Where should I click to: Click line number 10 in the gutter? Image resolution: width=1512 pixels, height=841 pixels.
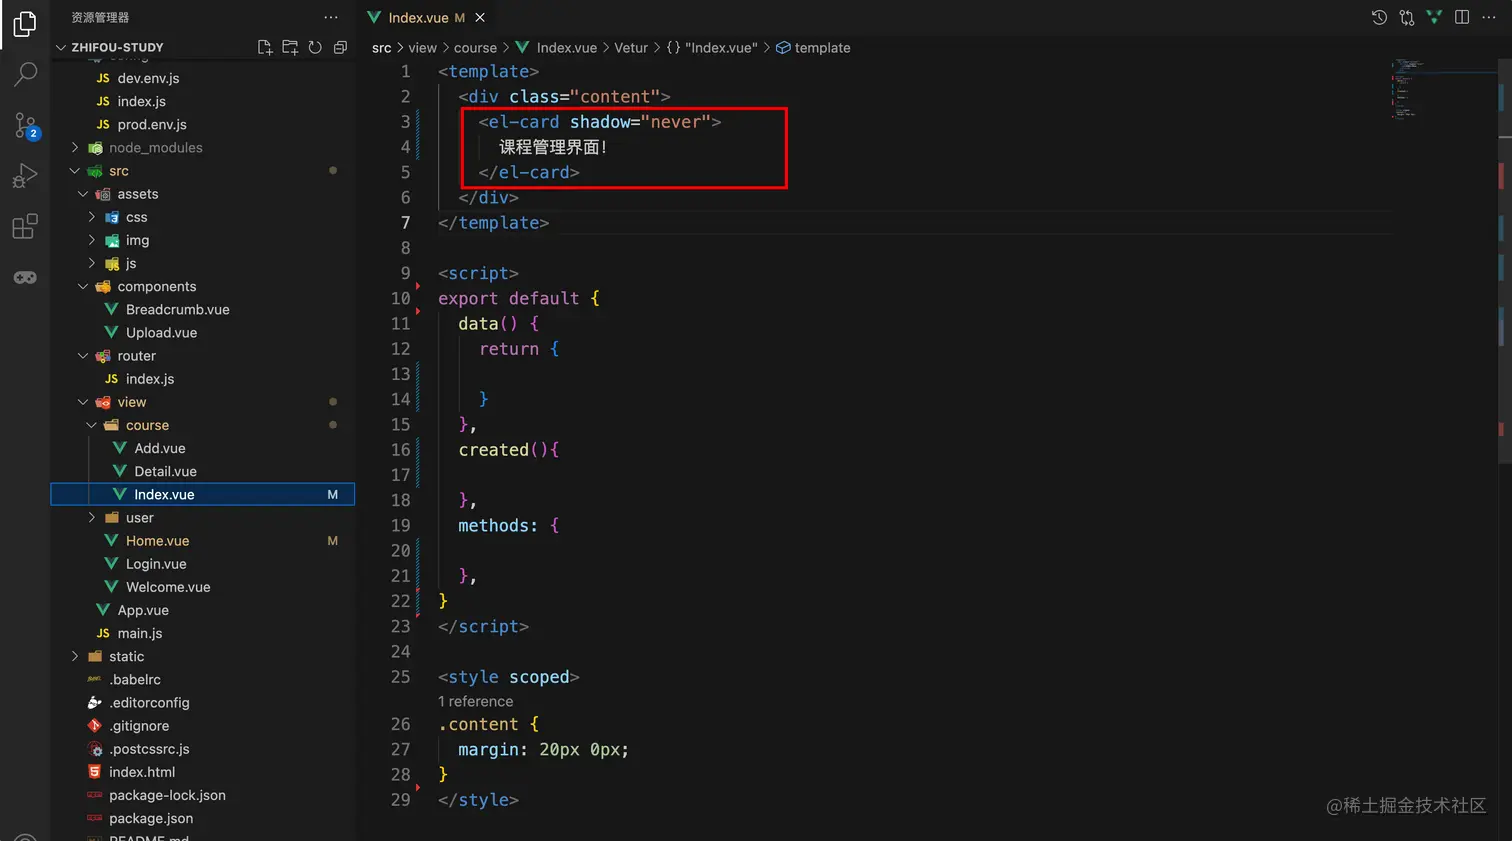click(400, 298)
